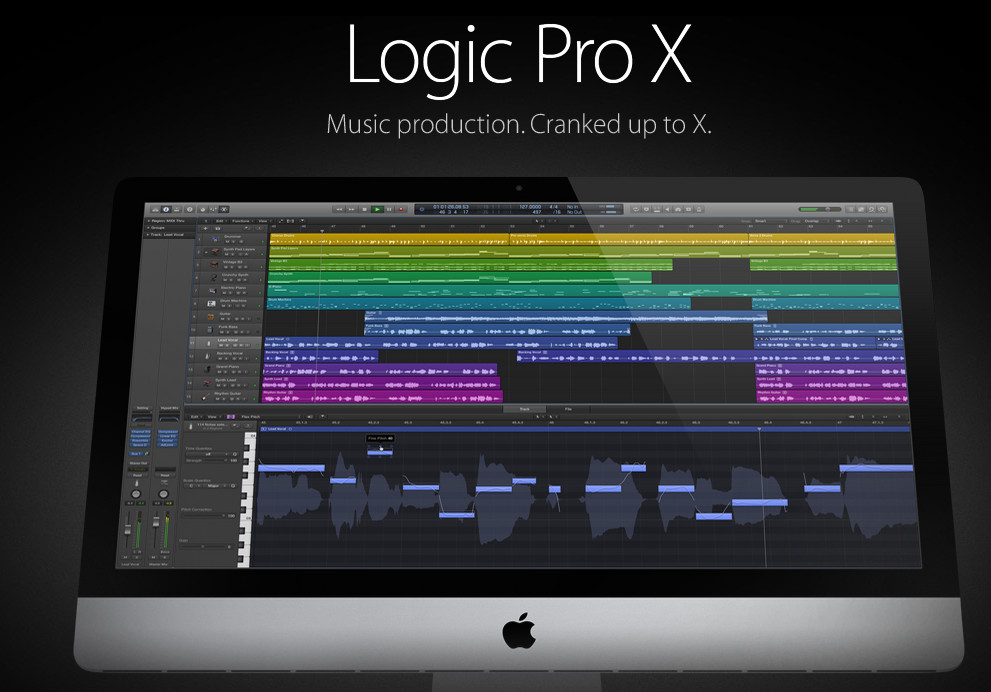
Task: Mute the Synth Lead track
Action: point(219,385)
